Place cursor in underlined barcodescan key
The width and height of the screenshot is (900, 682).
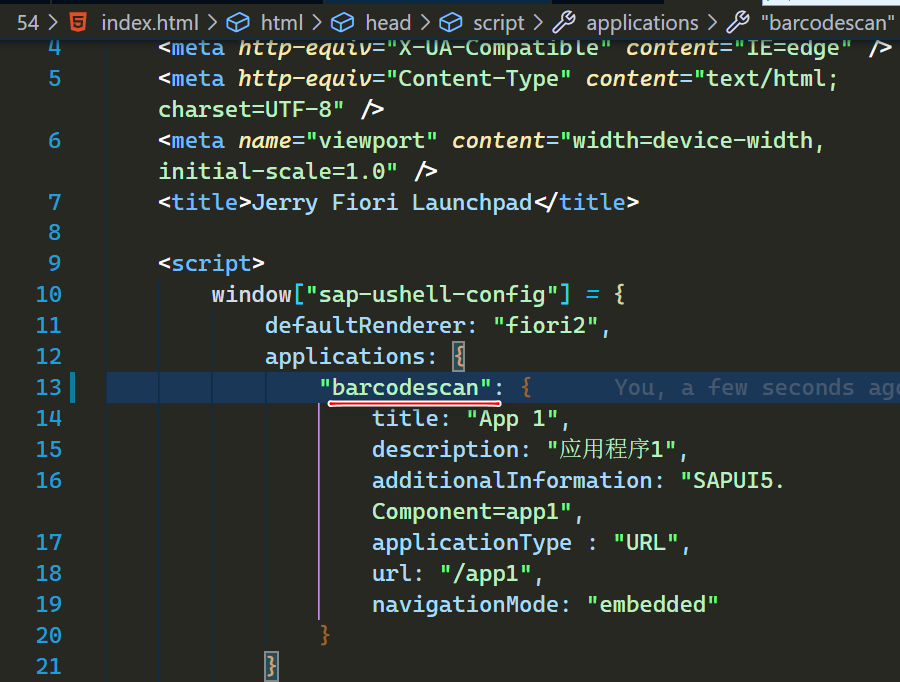(x=405, y=388)
